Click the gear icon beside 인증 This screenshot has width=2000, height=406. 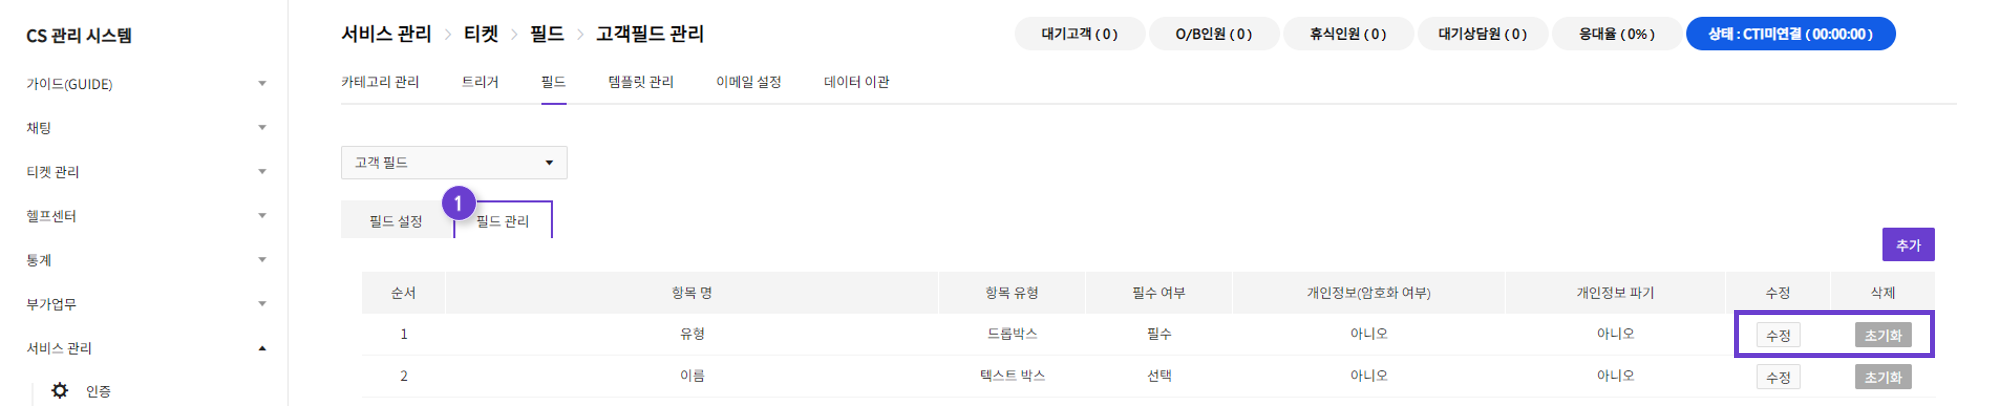60,391
